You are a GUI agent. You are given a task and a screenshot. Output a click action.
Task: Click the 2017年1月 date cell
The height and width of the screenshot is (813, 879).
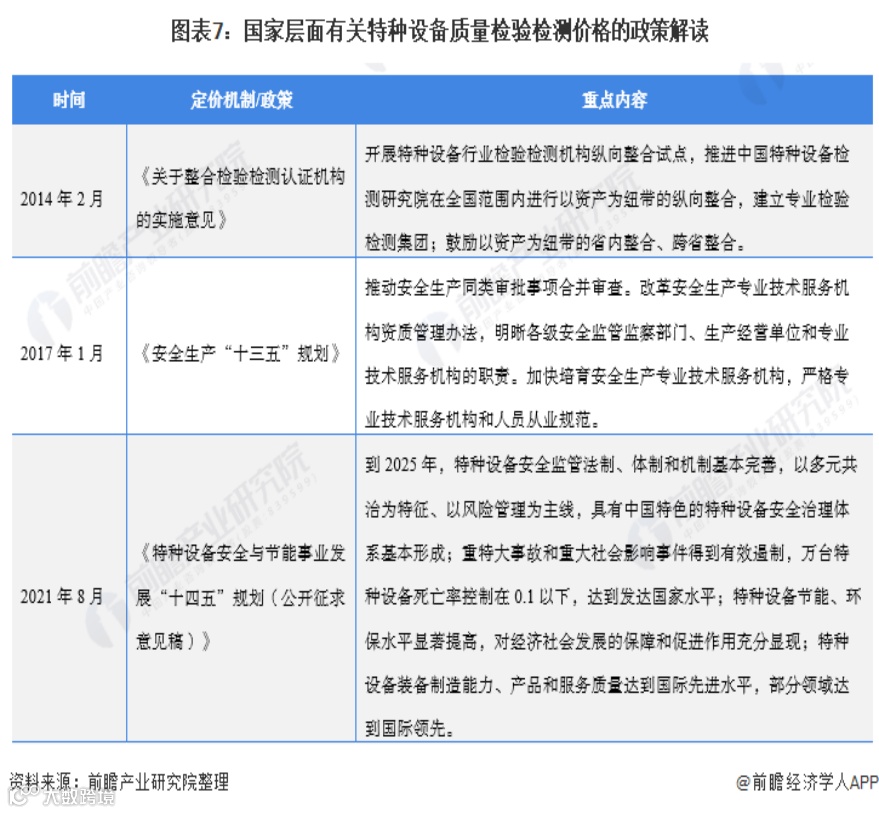(x=62, y=353)
